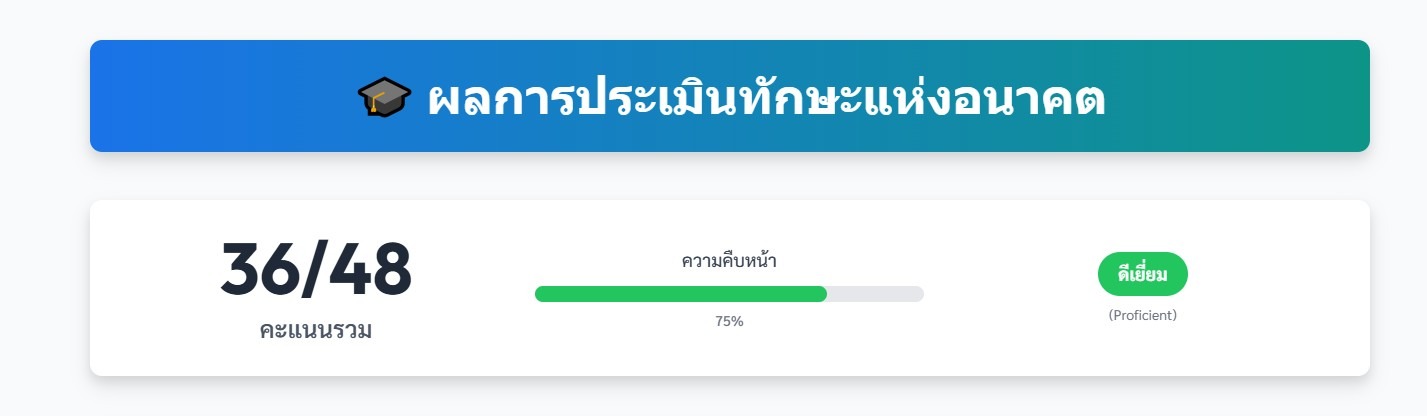This screenshot has width=1427, height=416.
Task: Click the (Proficient) caption under the badge
Action: tap(1142, 316)
